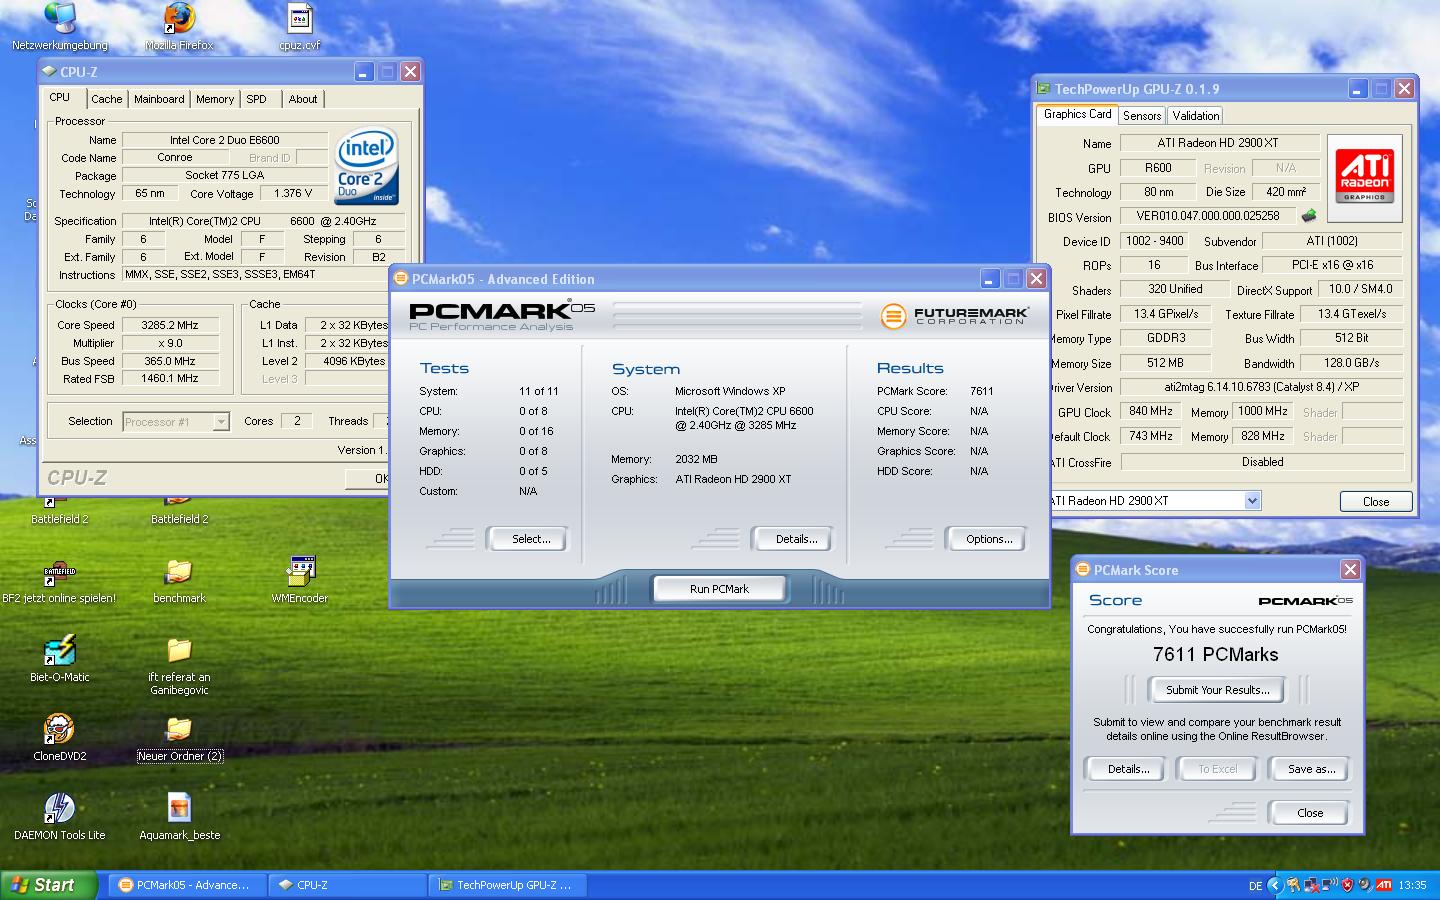Click the disconnected network tray icon
Viewport: 1440px width, 900px height.
(1311, 885)
